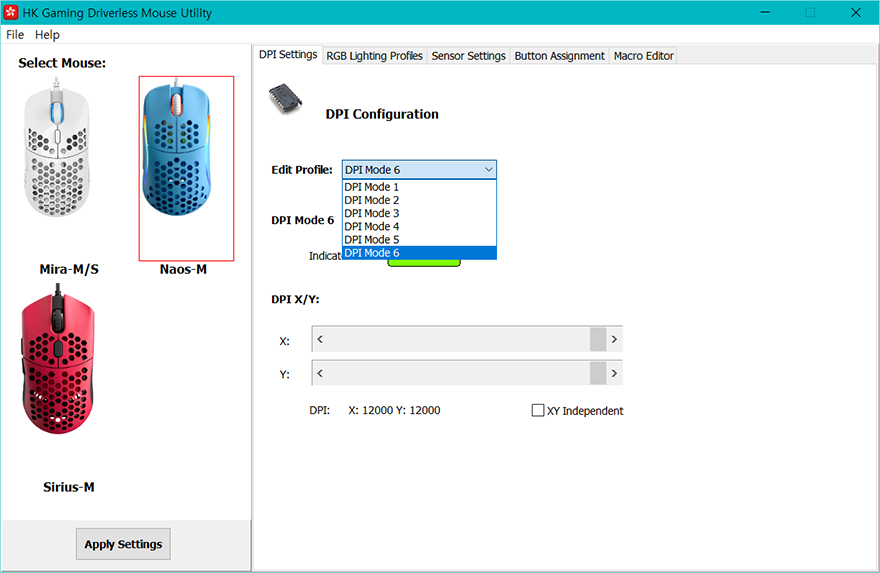Click the X slider right arrow
Viewport: 880px width, 573px height.
click(614, 339)
